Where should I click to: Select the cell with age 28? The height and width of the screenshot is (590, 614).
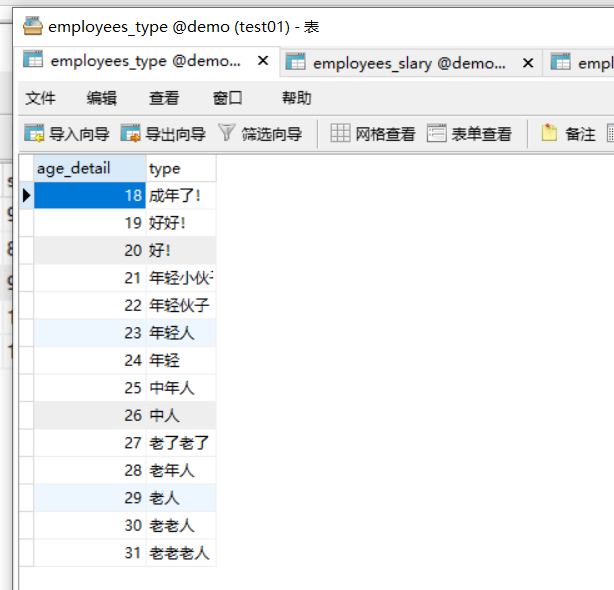tap(90, 470)
